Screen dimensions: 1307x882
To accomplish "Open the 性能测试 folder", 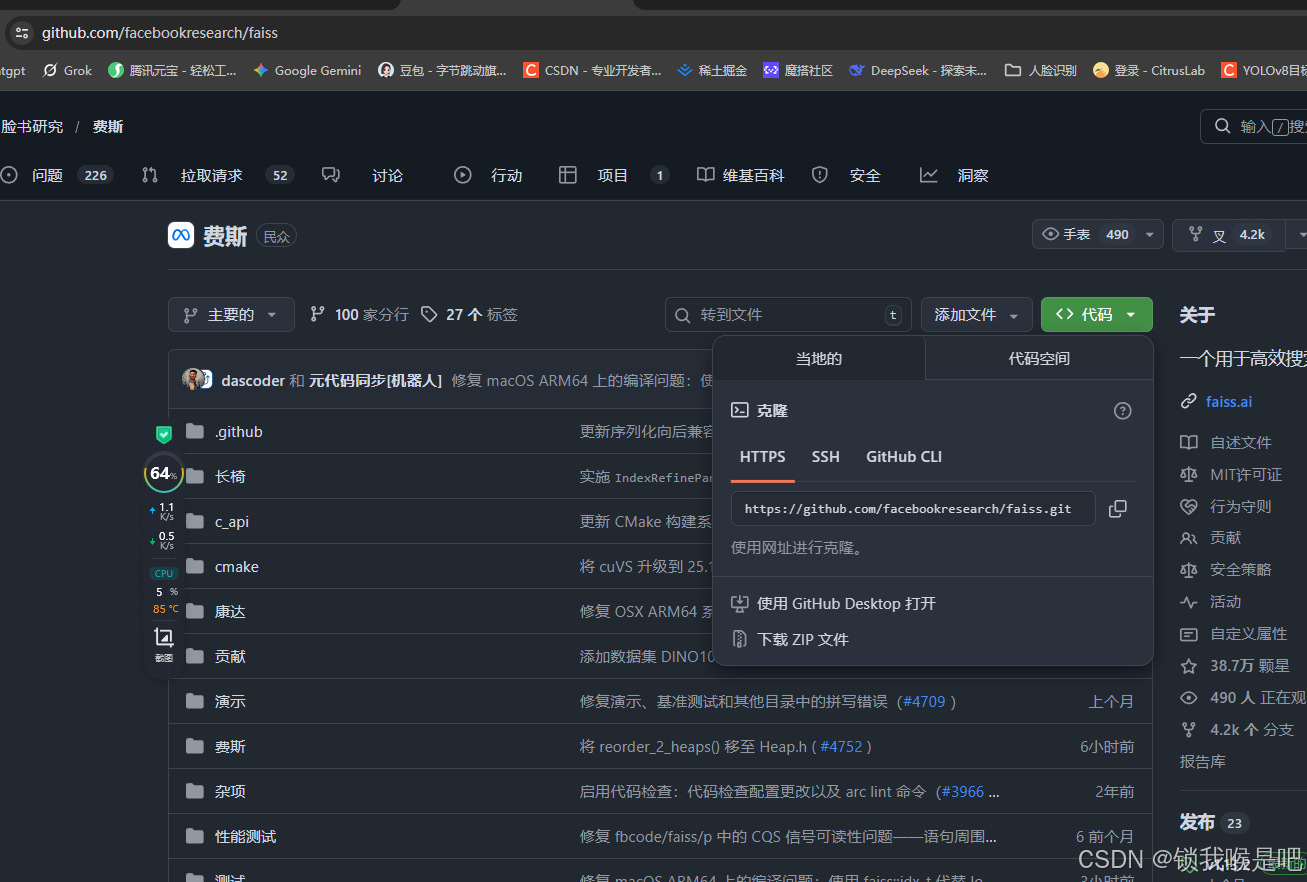I will (245, 837).
